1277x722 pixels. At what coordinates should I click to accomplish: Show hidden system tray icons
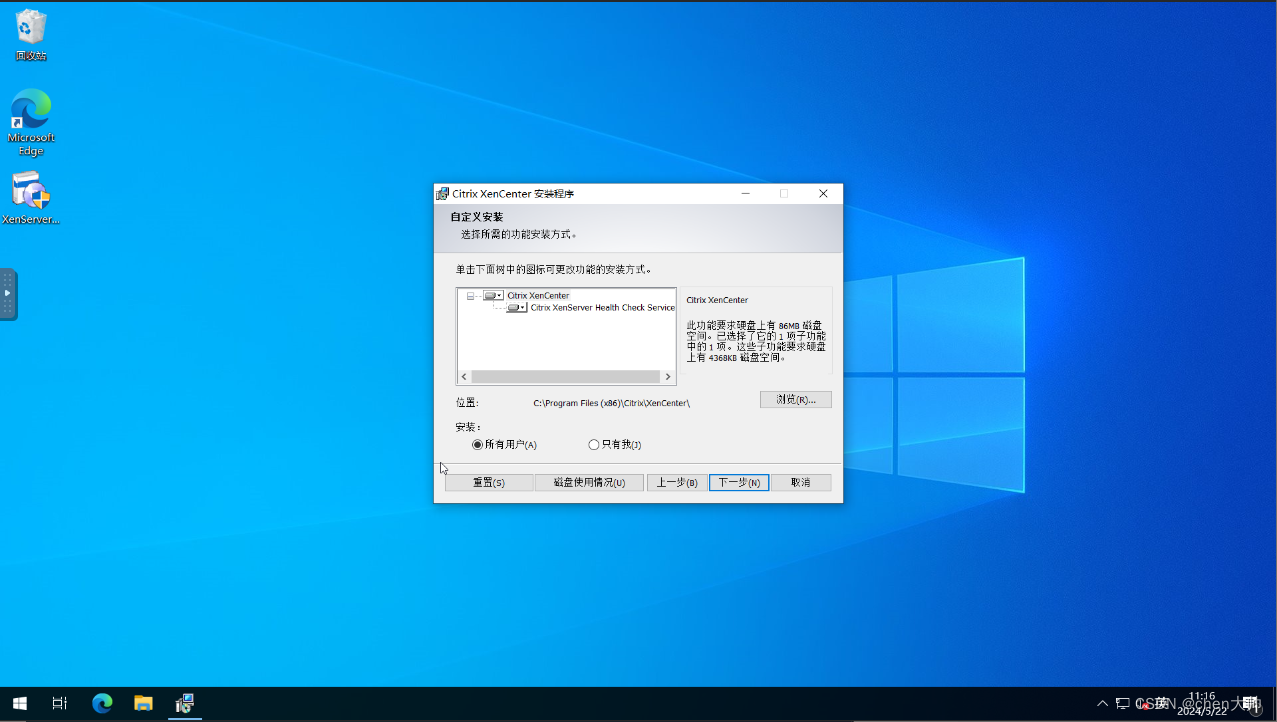[1102, 704]
